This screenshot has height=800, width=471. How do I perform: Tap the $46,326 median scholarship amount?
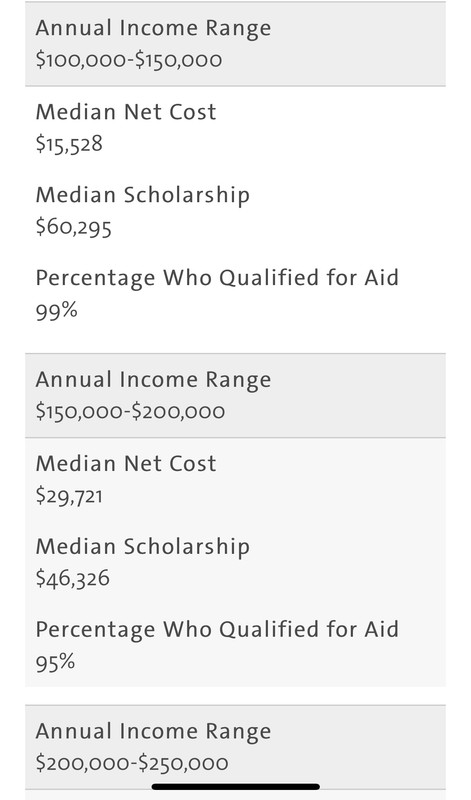72,579
